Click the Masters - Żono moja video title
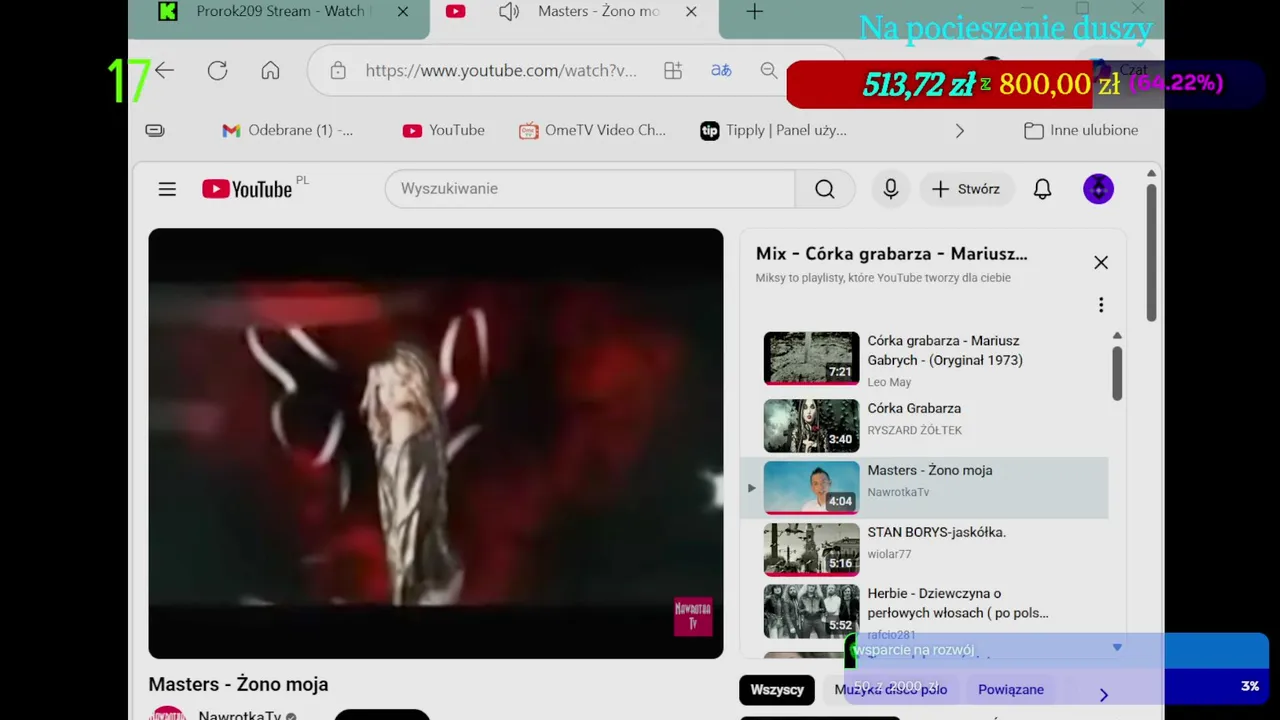 tap(238, 684)
